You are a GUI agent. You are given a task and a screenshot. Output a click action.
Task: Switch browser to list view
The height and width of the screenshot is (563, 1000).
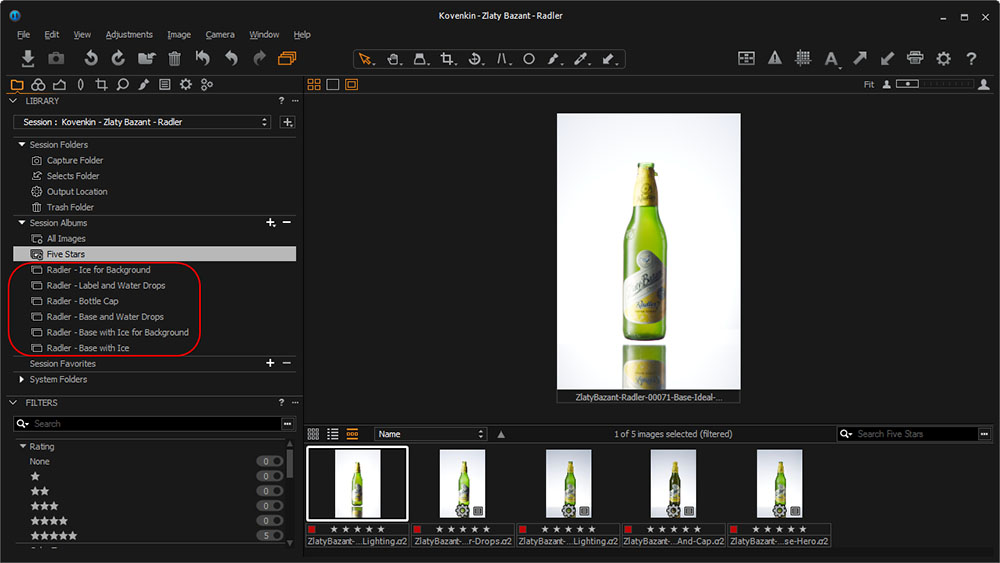[333, 434]
